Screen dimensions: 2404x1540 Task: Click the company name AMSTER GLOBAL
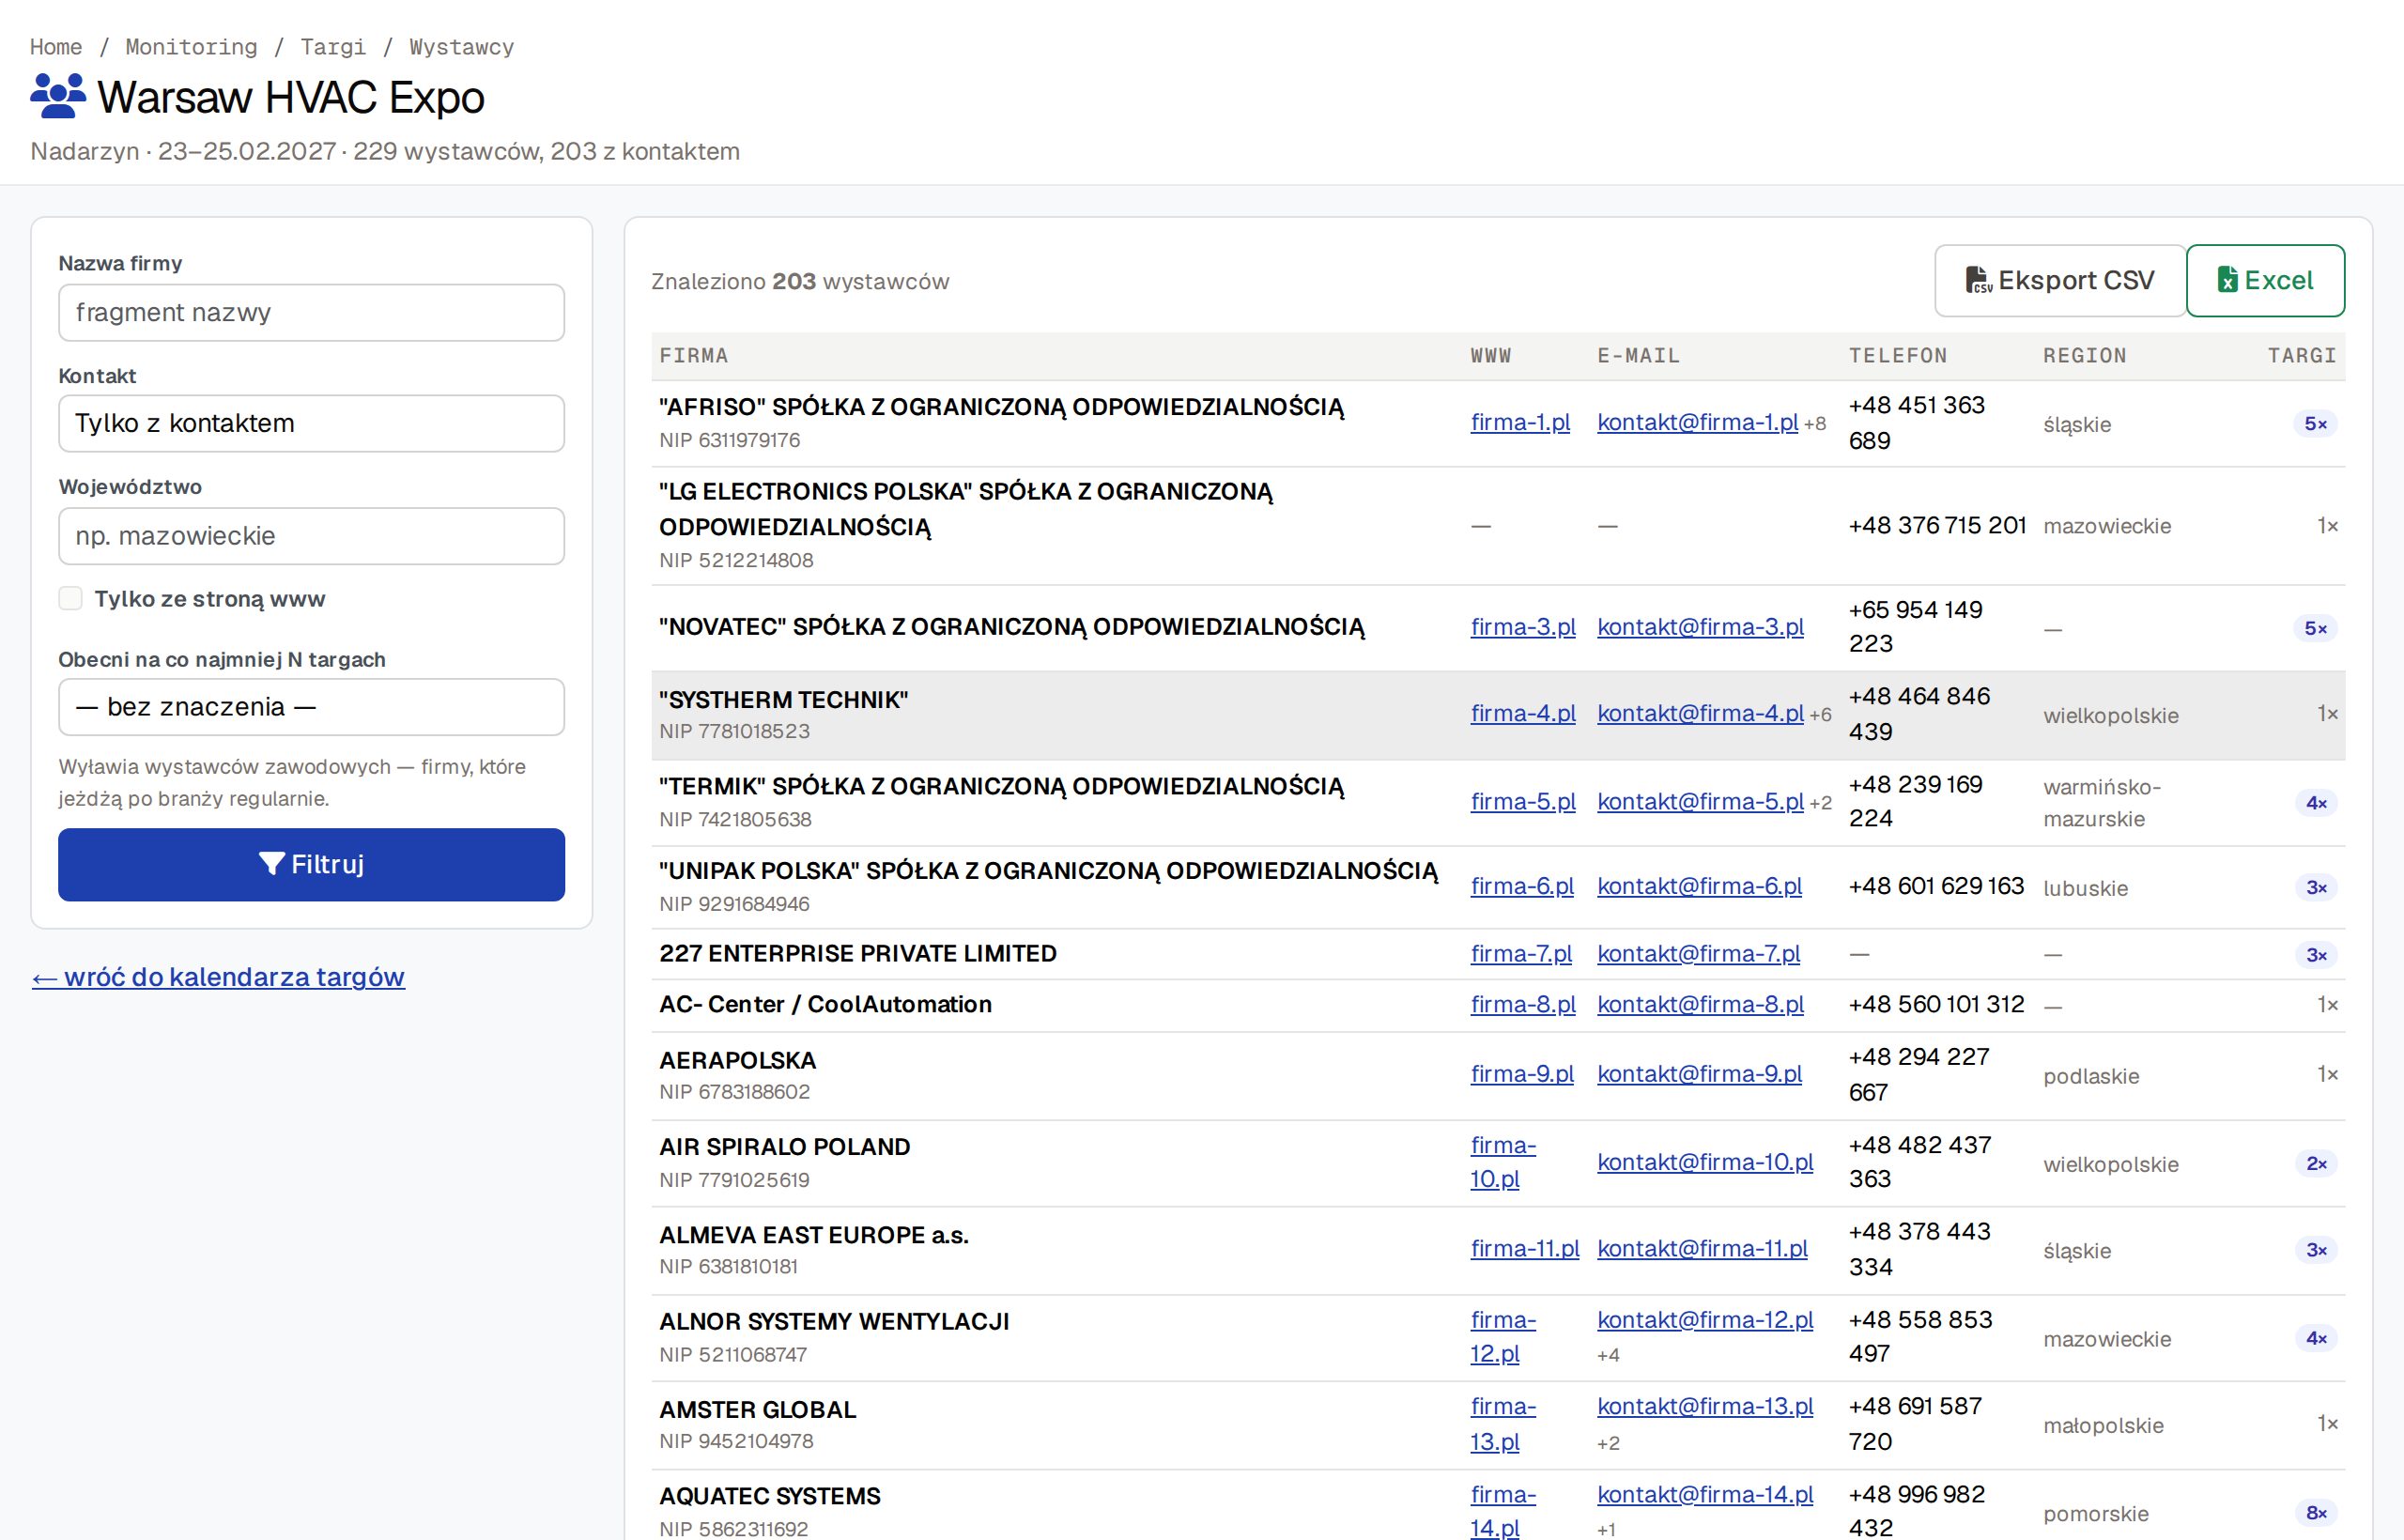click(757, 1410)
